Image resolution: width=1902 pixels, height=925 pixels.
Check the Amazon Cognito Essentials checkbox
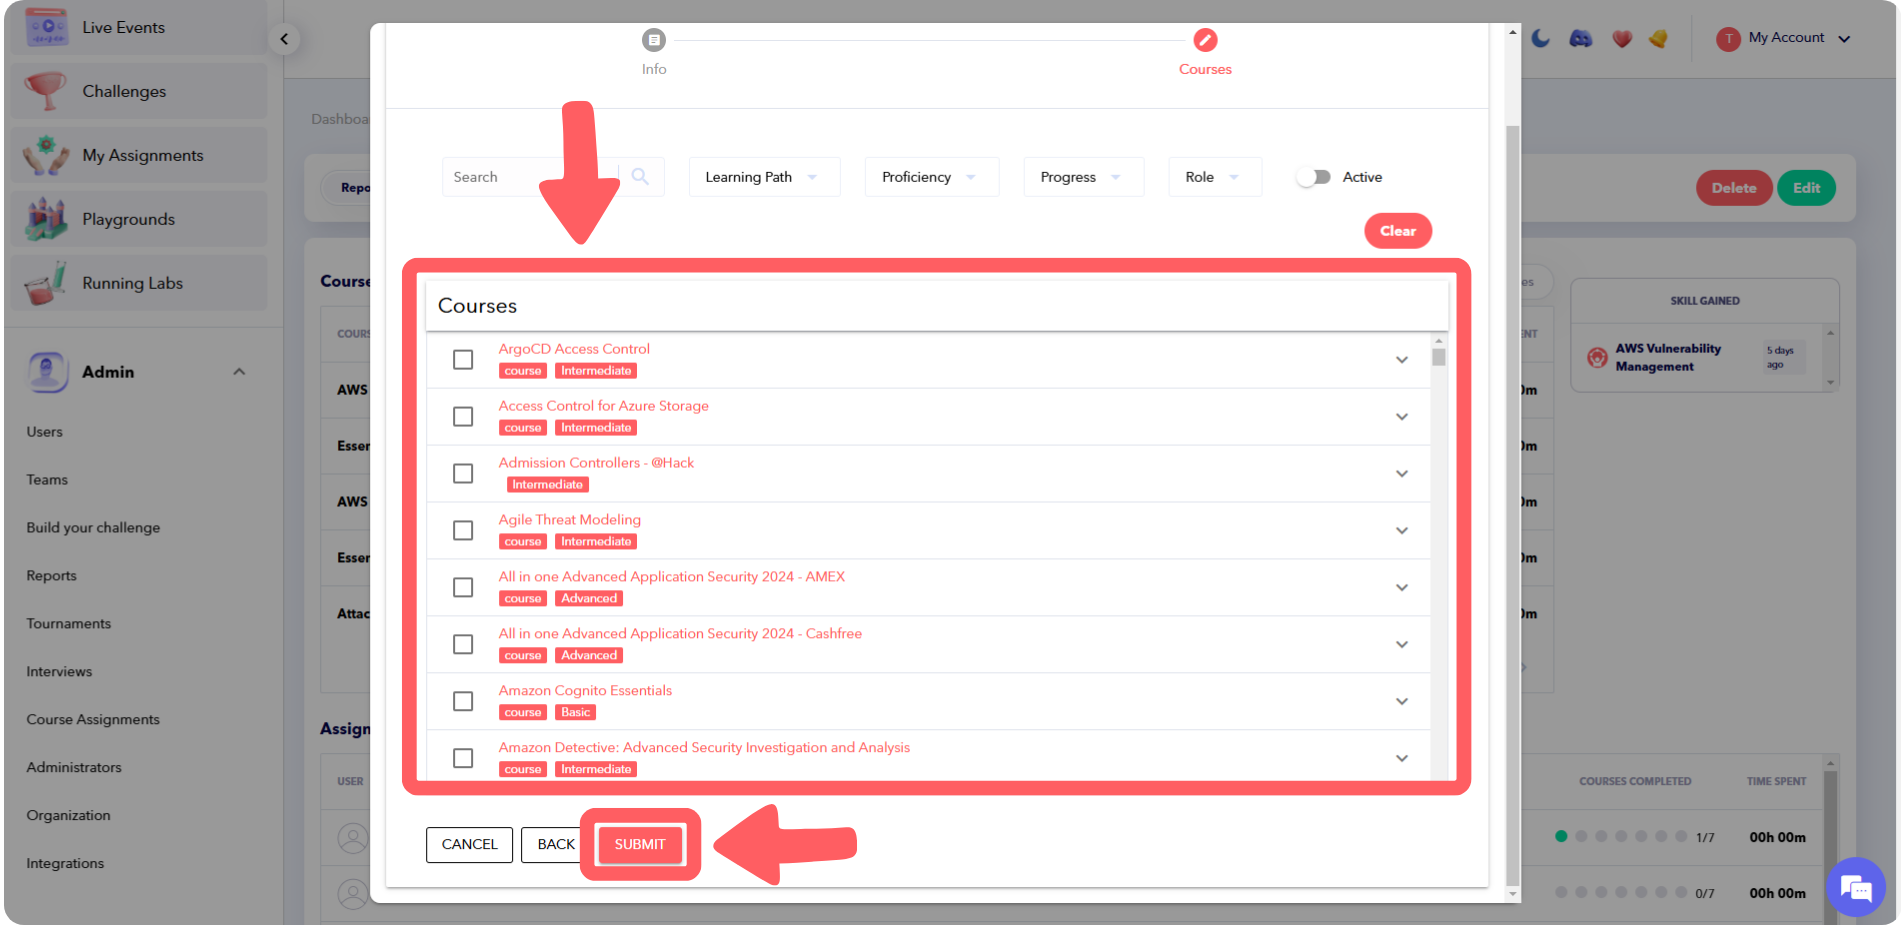point(462,701)
